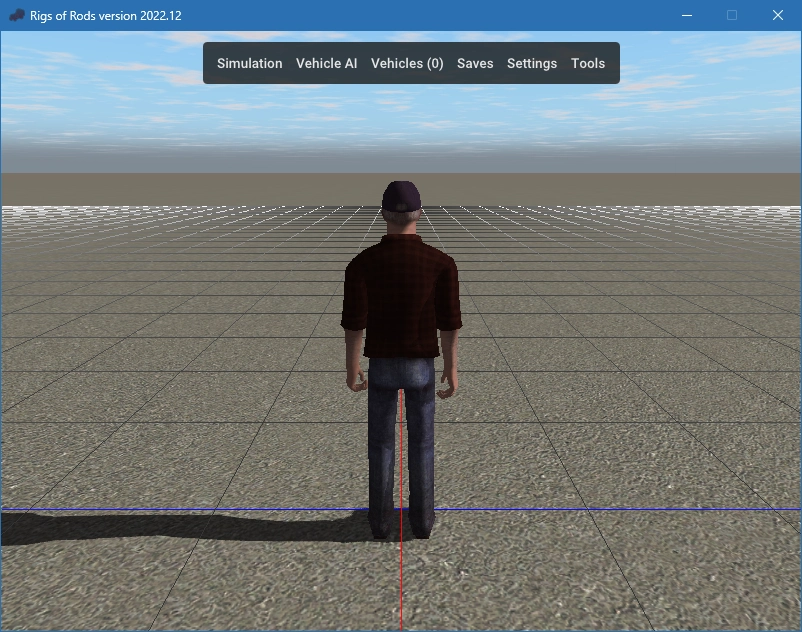802x632 pixels.
Task: Click the Rigs of Rods title bar icon
Action: pos(16,15)
